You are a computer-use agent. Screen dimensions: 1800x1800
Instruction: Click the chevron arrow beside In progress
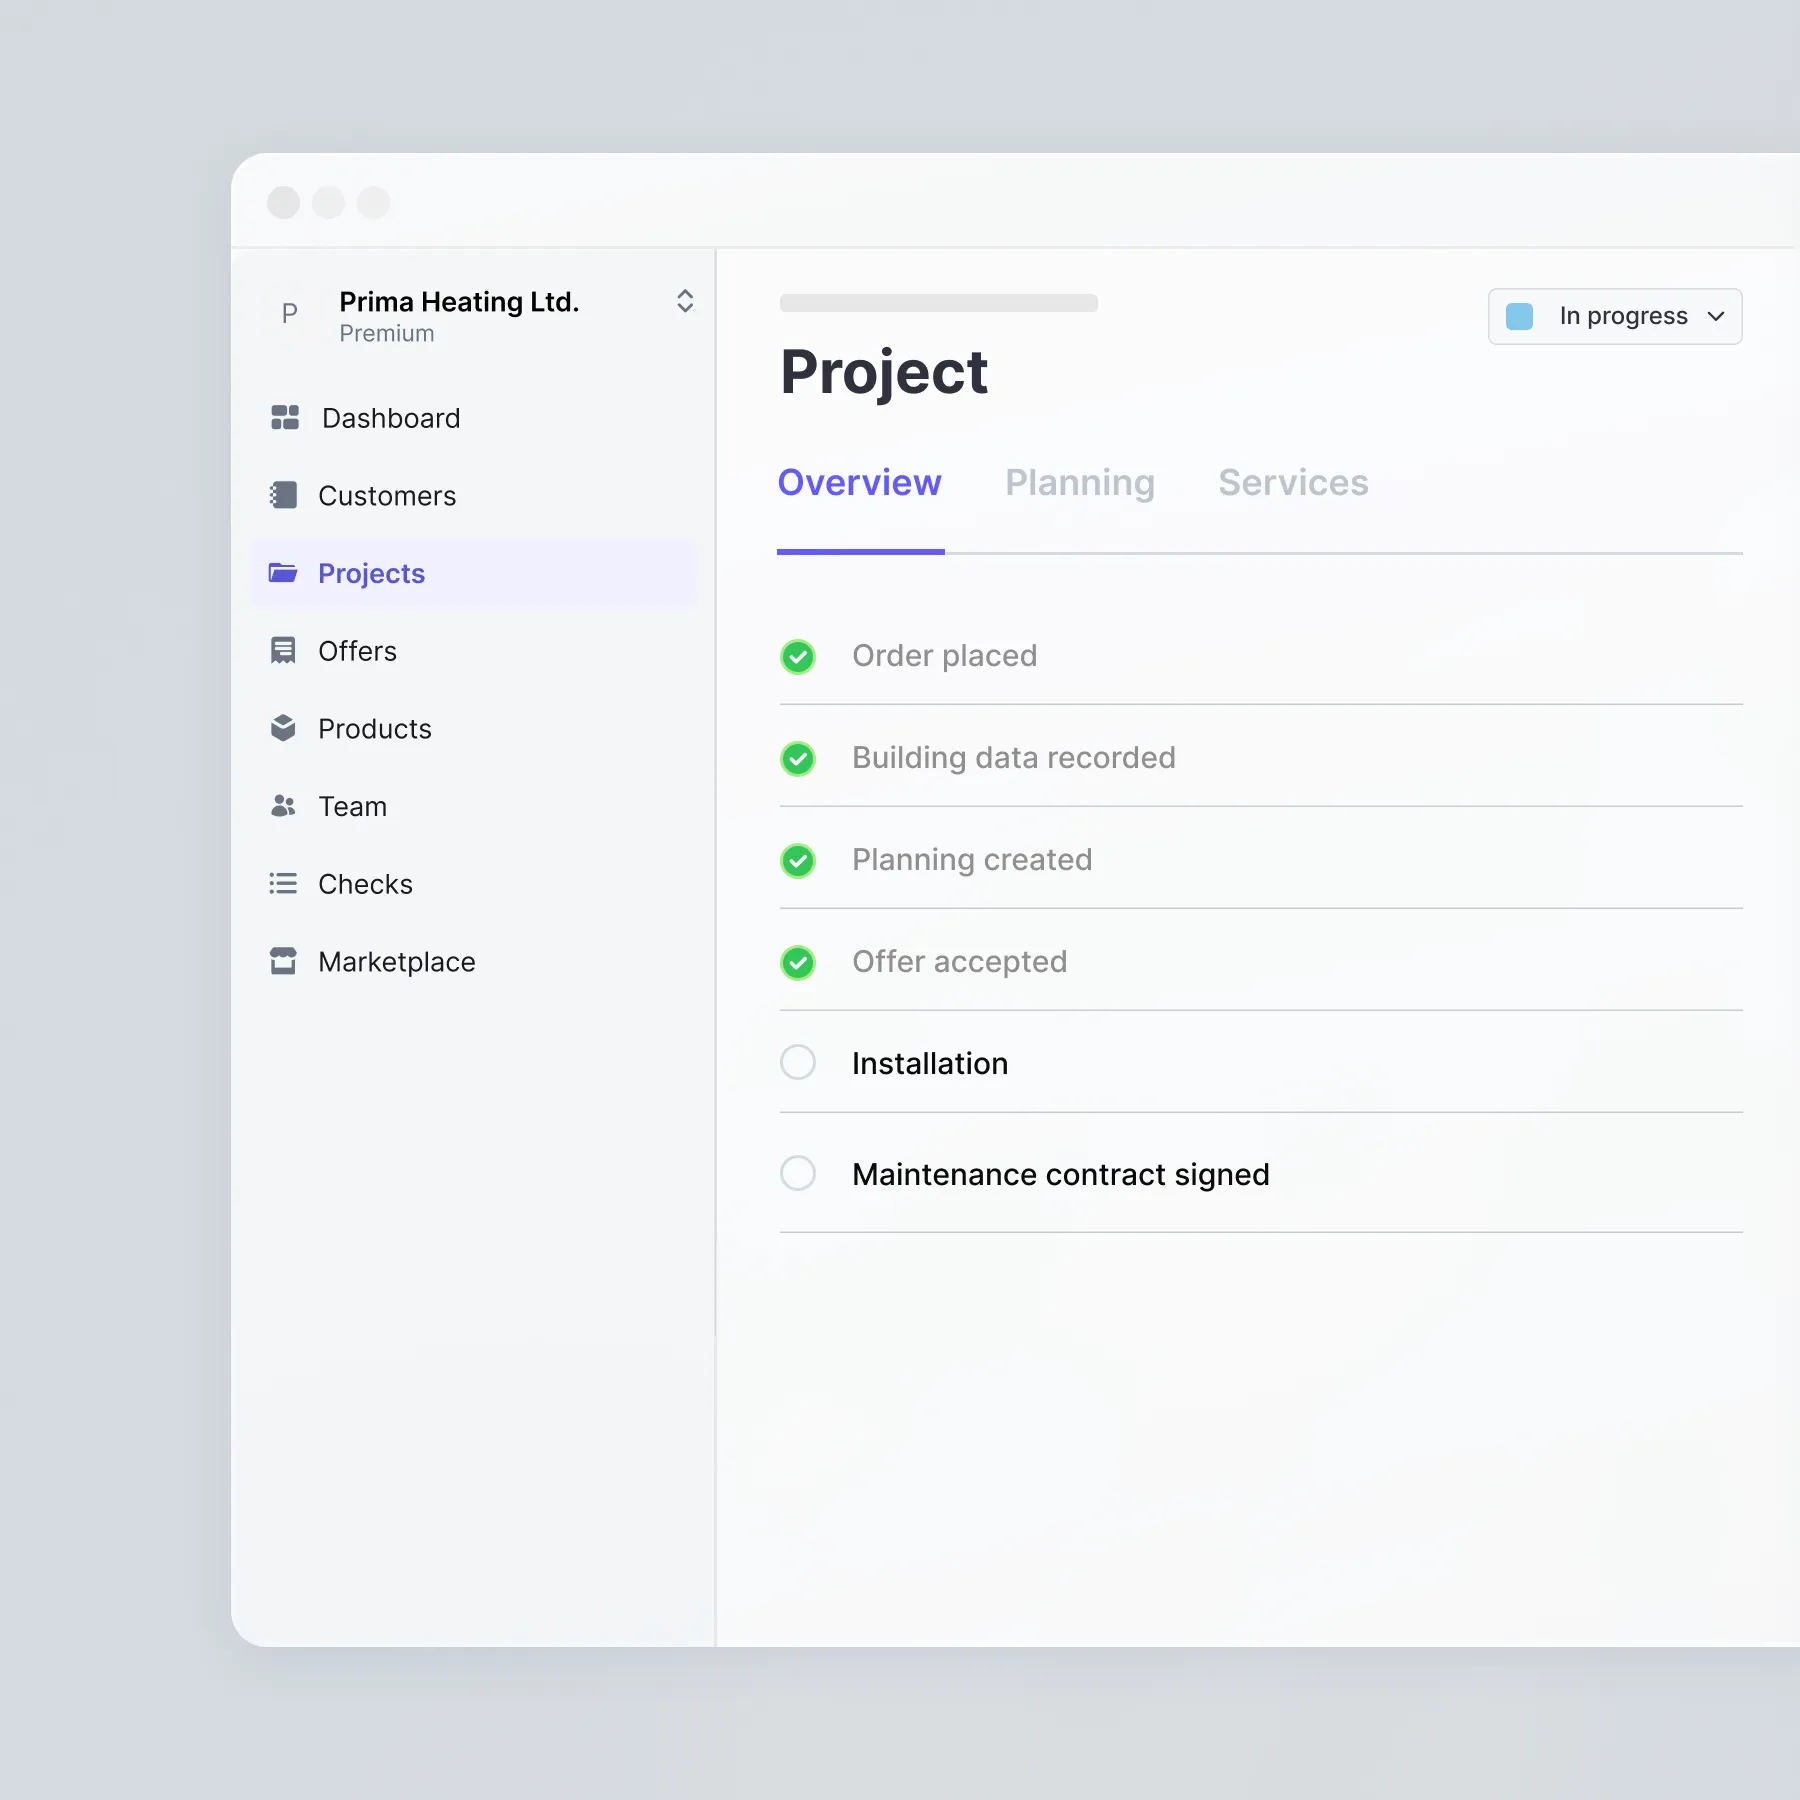point(1716,316)
